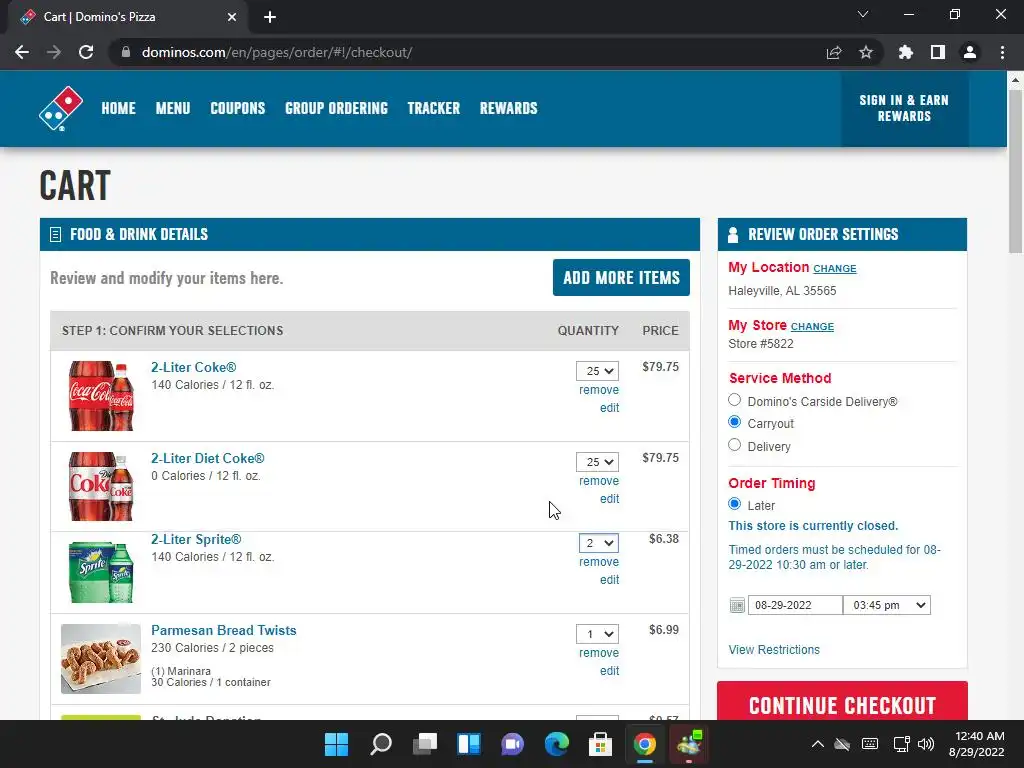Select Domino's Carside Delivery radio option
This screenshot has height=768, width=1024.
click(735, 400)
